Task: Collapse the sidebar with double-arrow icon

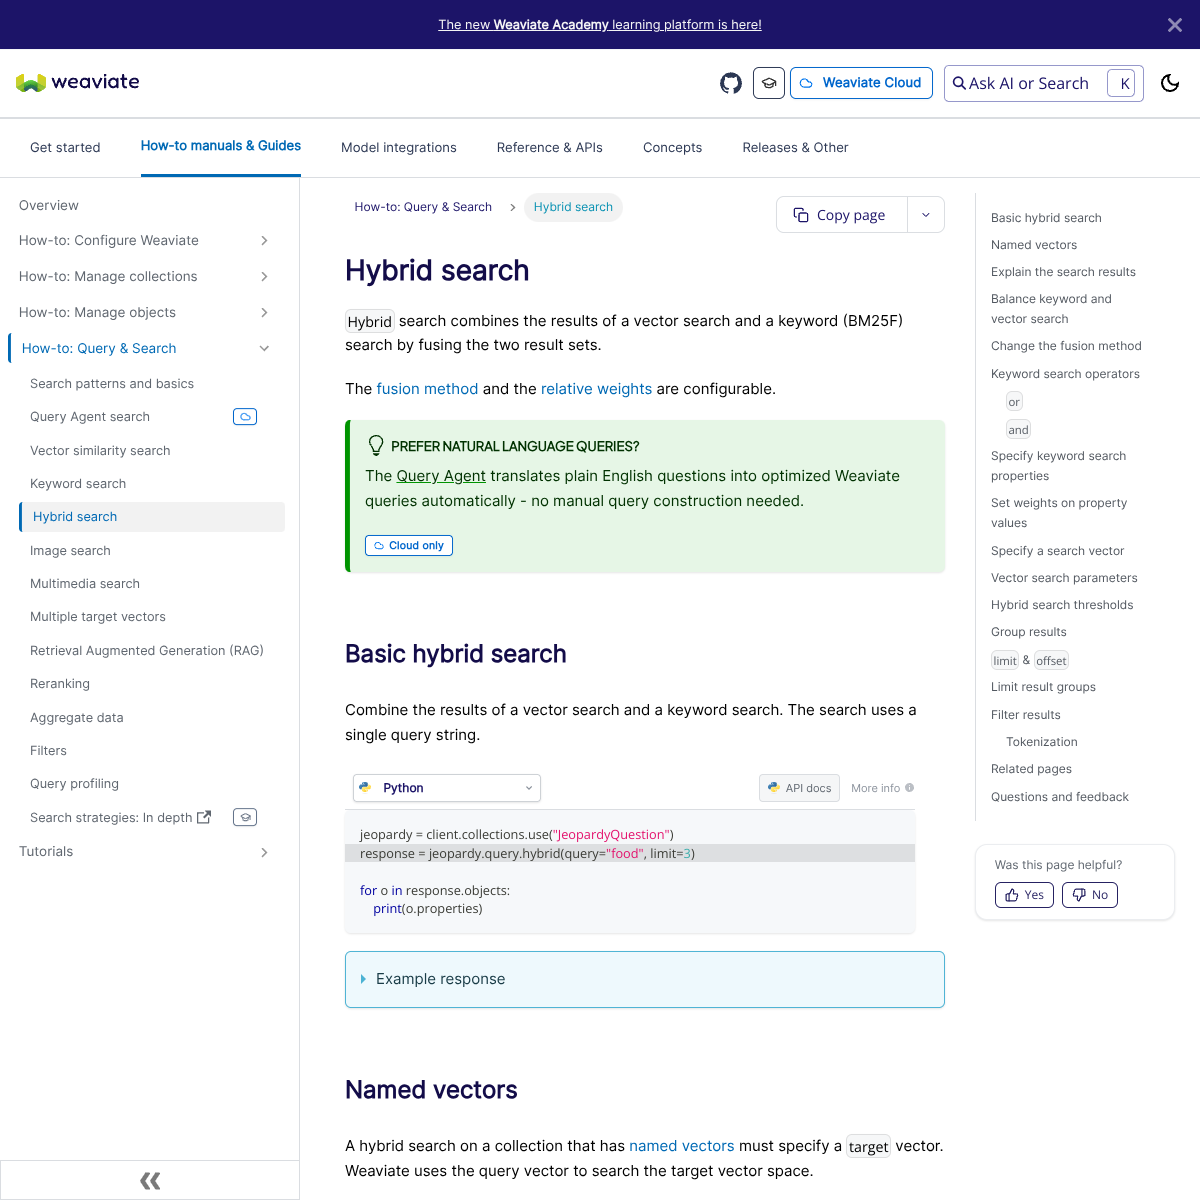Action: 150,1181
